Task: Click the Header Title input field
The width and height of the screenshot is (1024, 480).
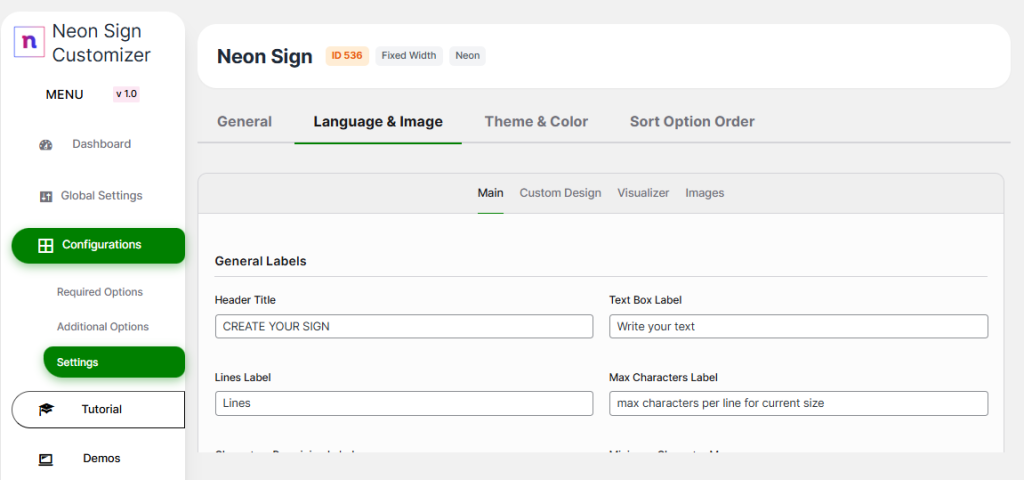Action: pyautogui.click(x=403, y=327)
